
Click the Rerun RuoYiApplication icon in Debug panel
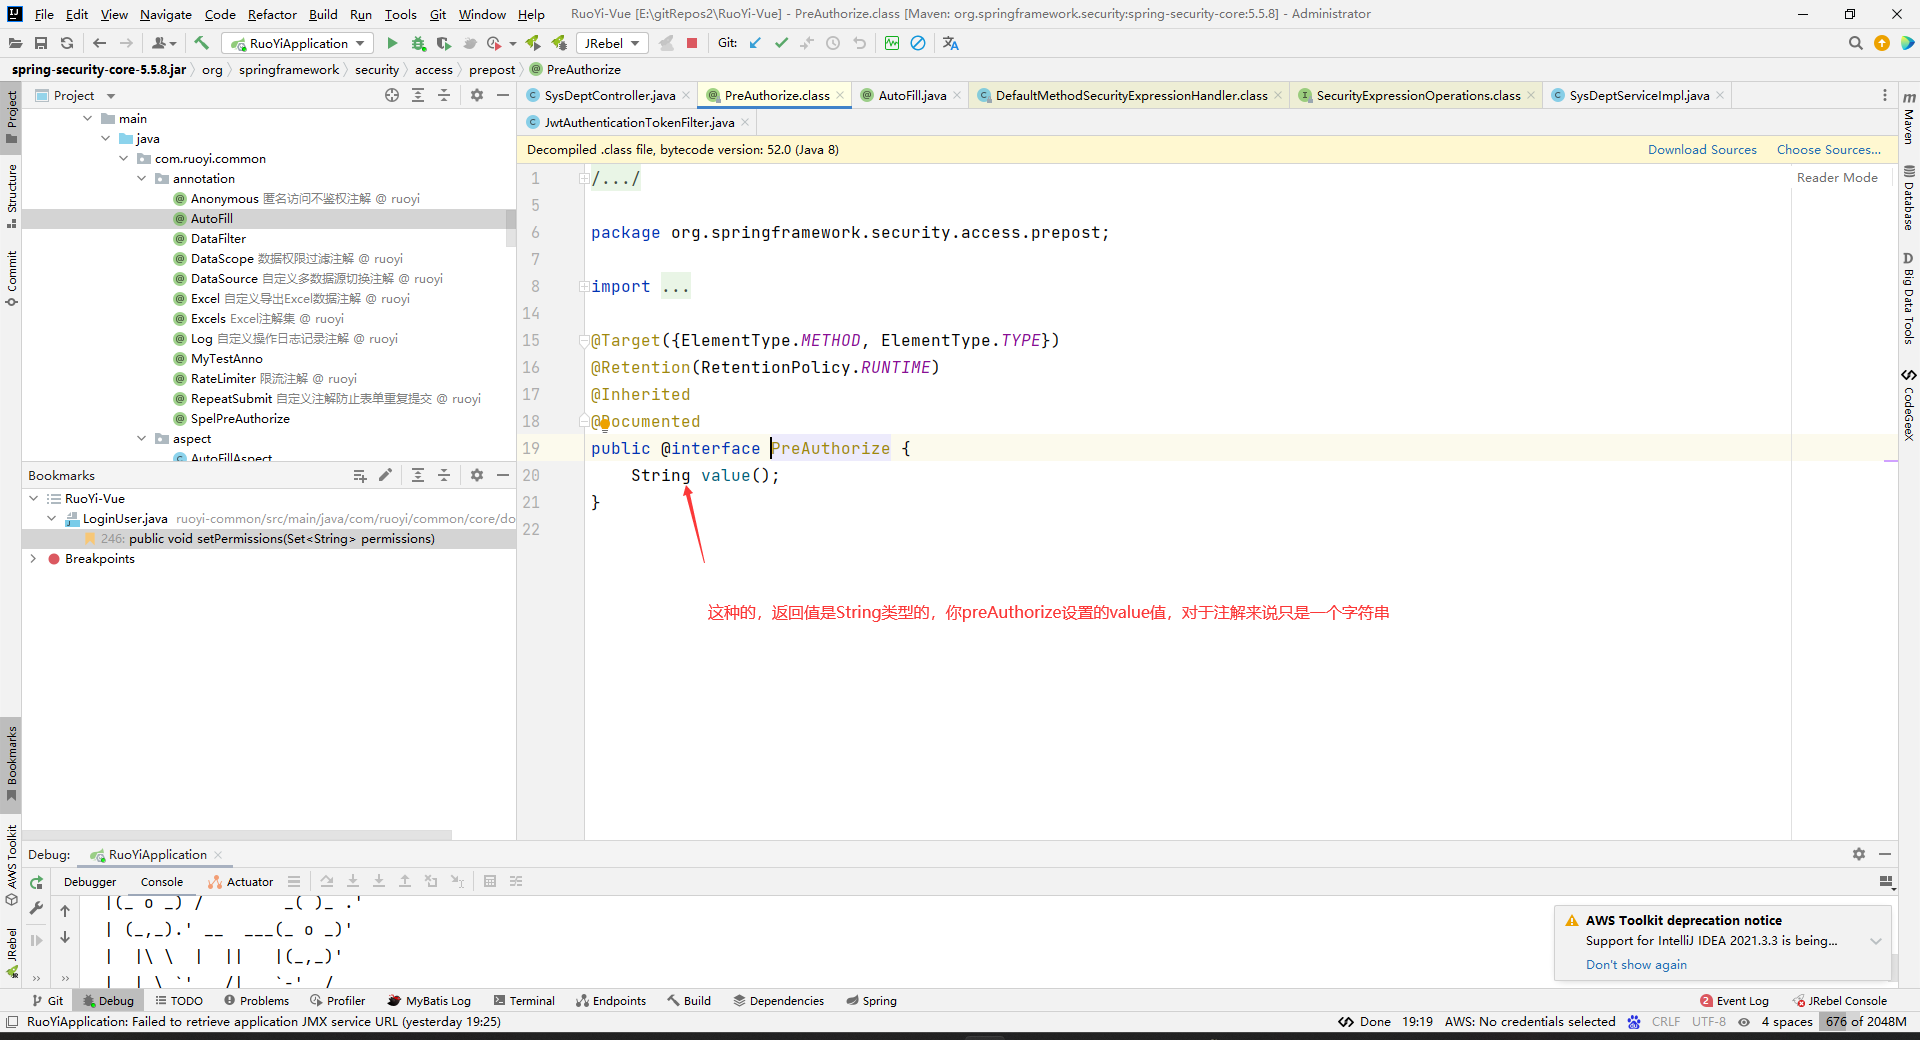pyautogui.click(x=37, y=882)
